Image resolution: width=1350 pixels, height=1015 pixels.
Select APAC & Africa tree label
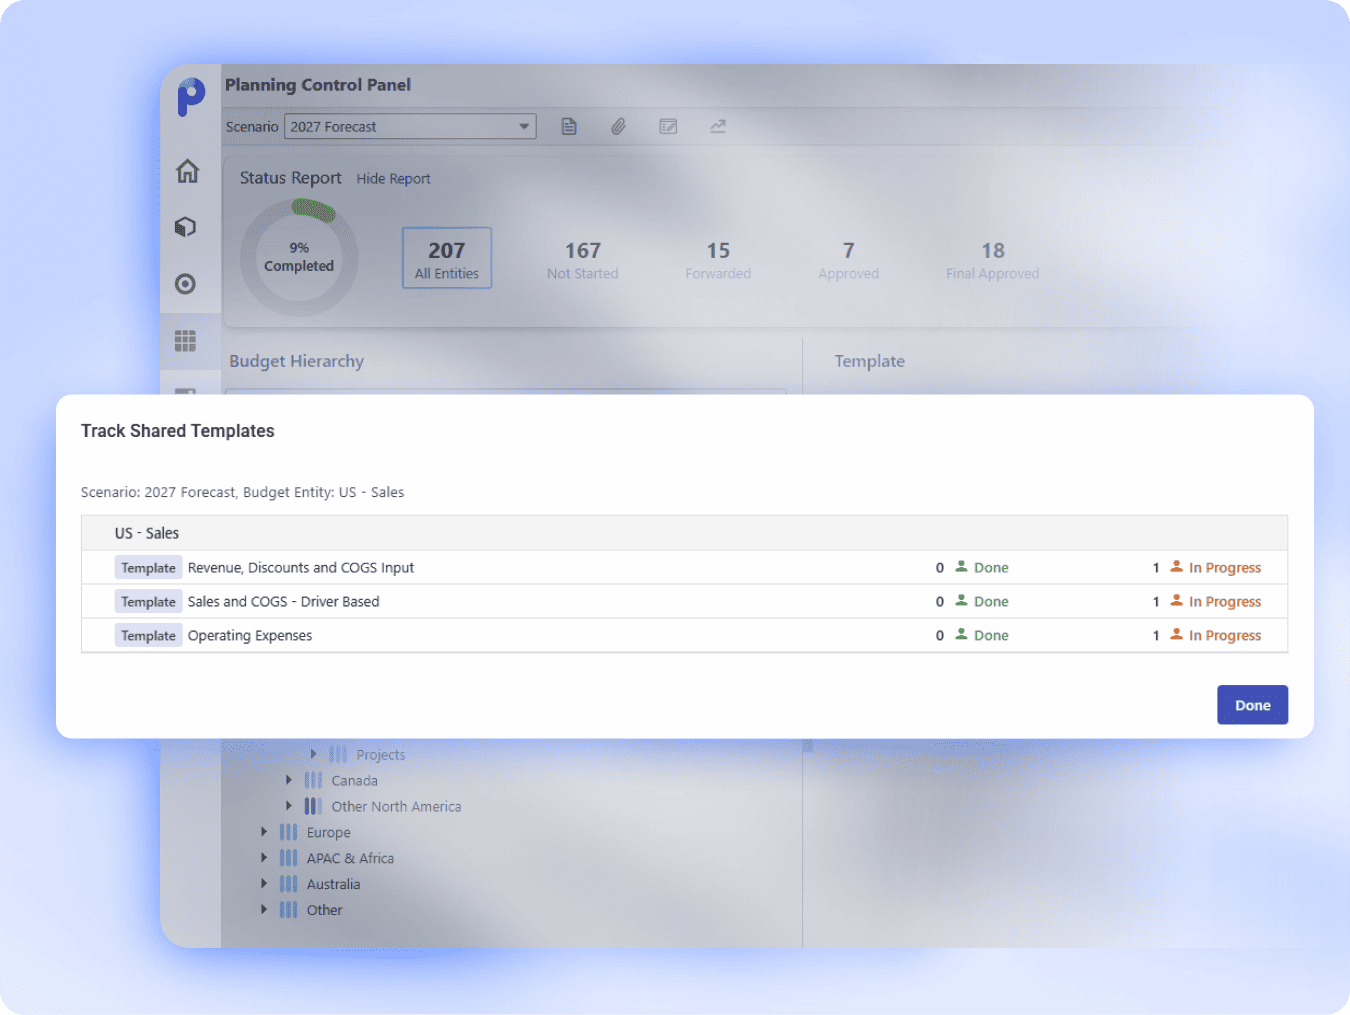pyautogui.click(x=350, y=859)
